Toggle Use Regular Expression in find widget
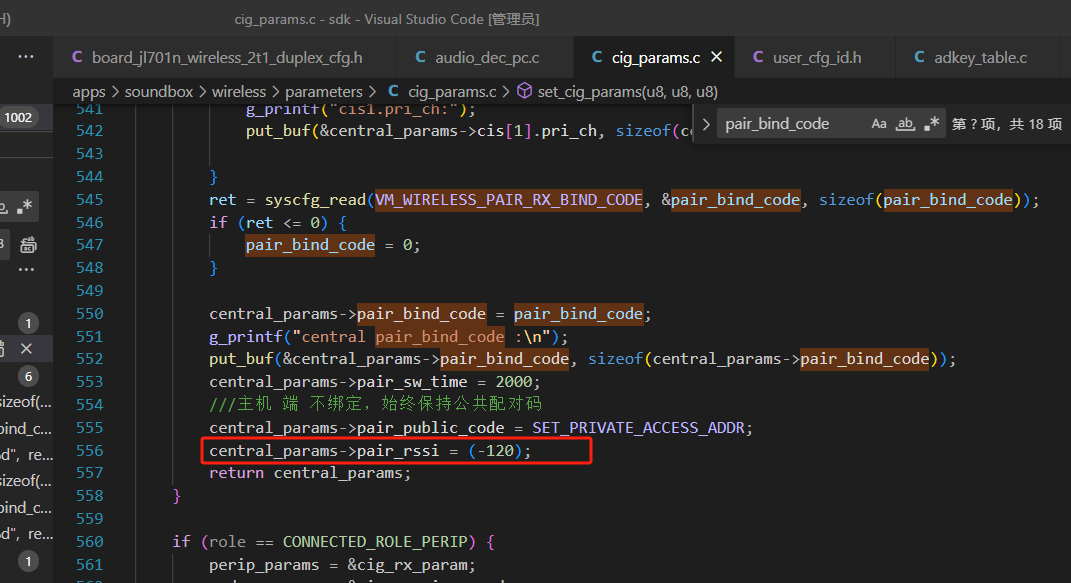Viewport: 1071px width, 583px height. [x=931, y=124]
